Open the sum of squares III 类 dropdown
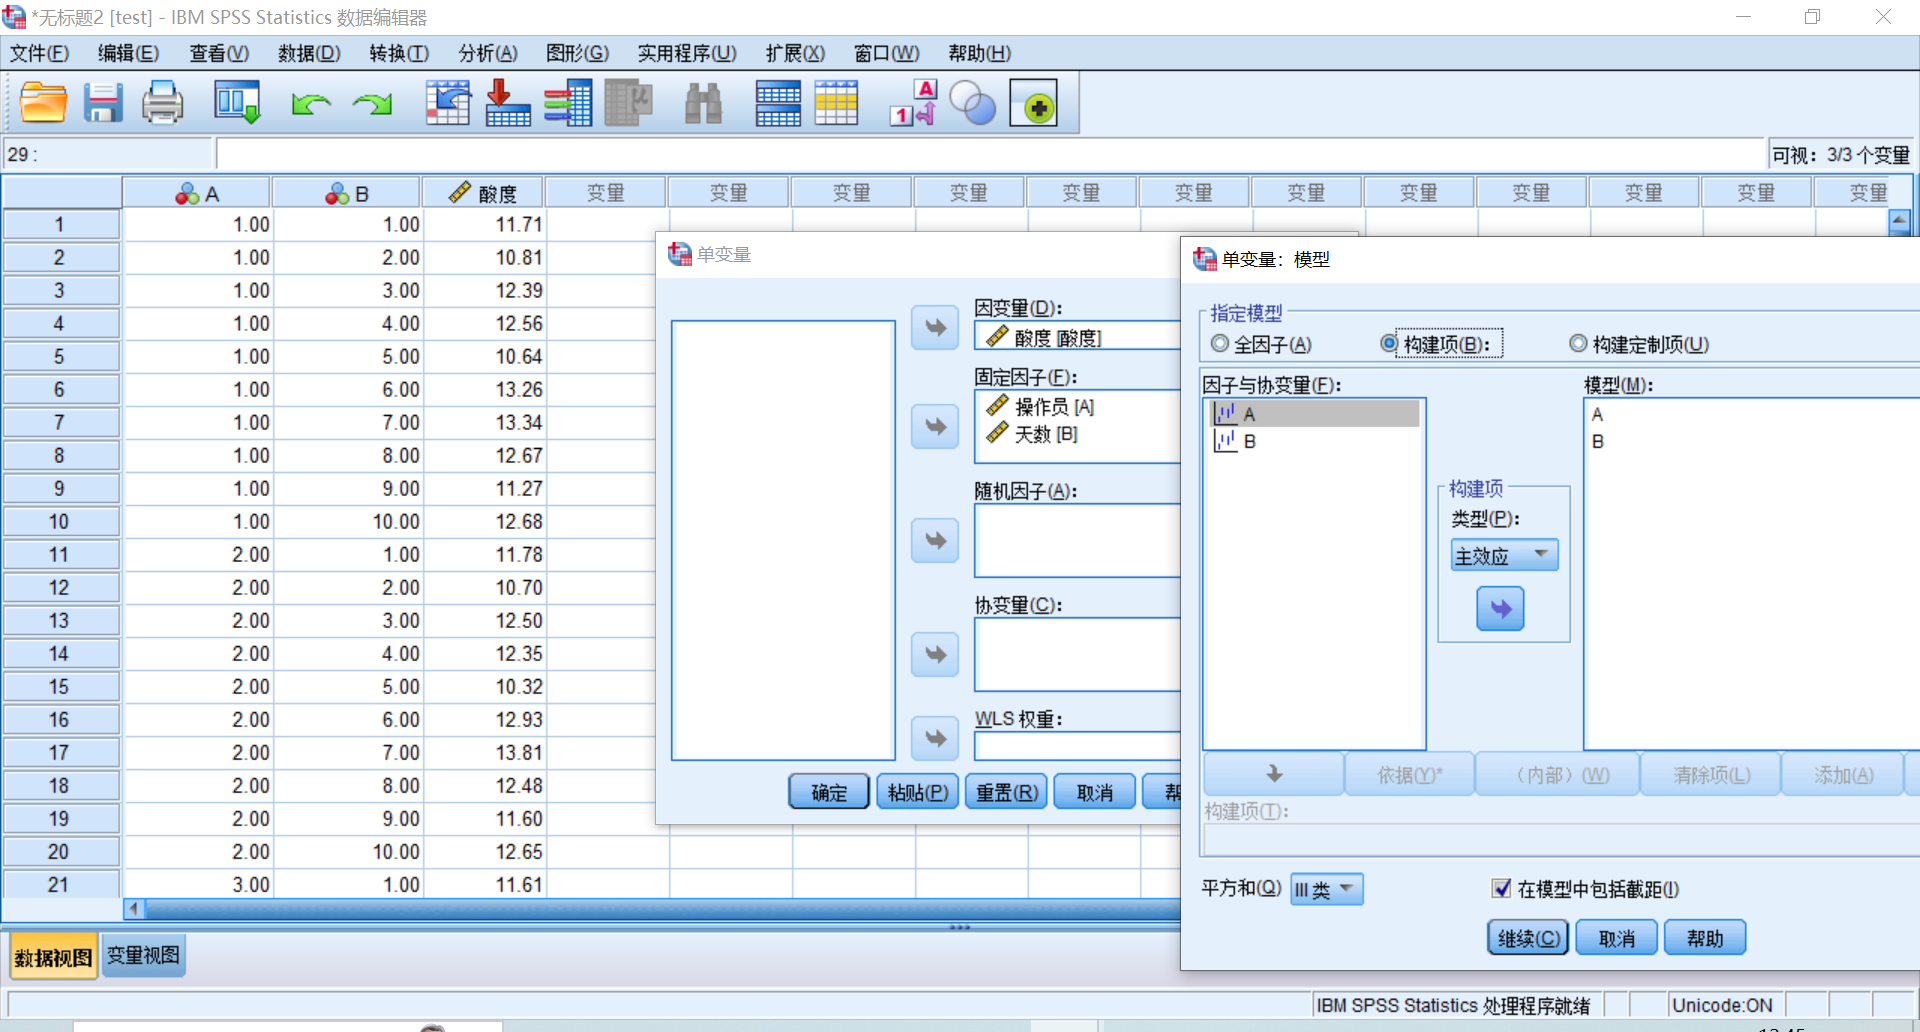 (1326, 889)
